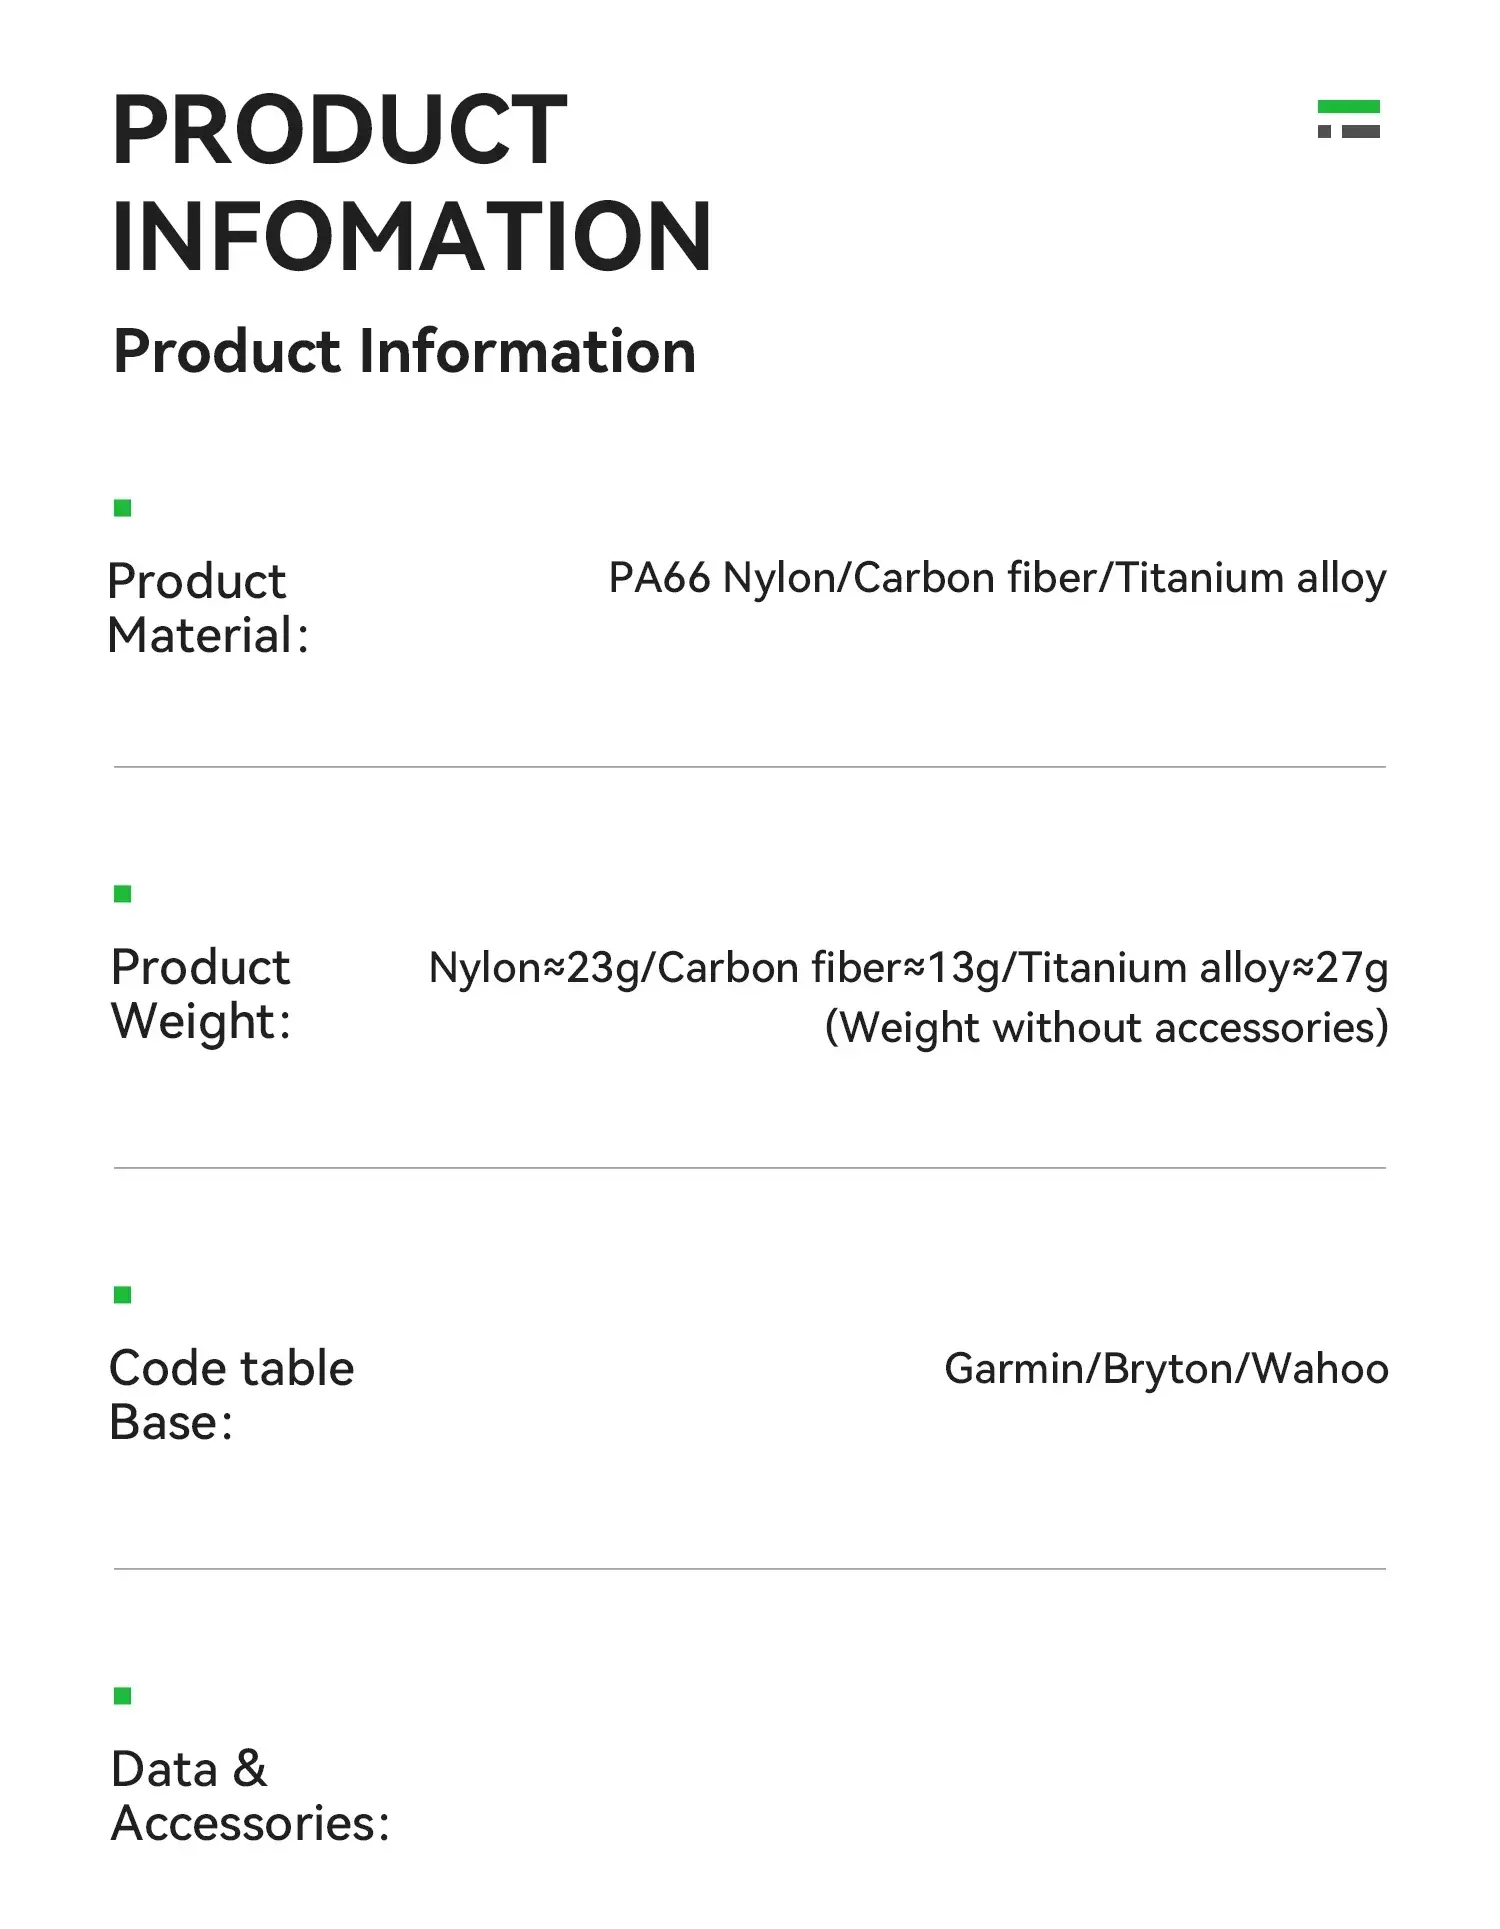1500x1929 pixels.
Task: Click the green and gray striped logo icon
Action: pyautogui.click(x=1348, y=119)
